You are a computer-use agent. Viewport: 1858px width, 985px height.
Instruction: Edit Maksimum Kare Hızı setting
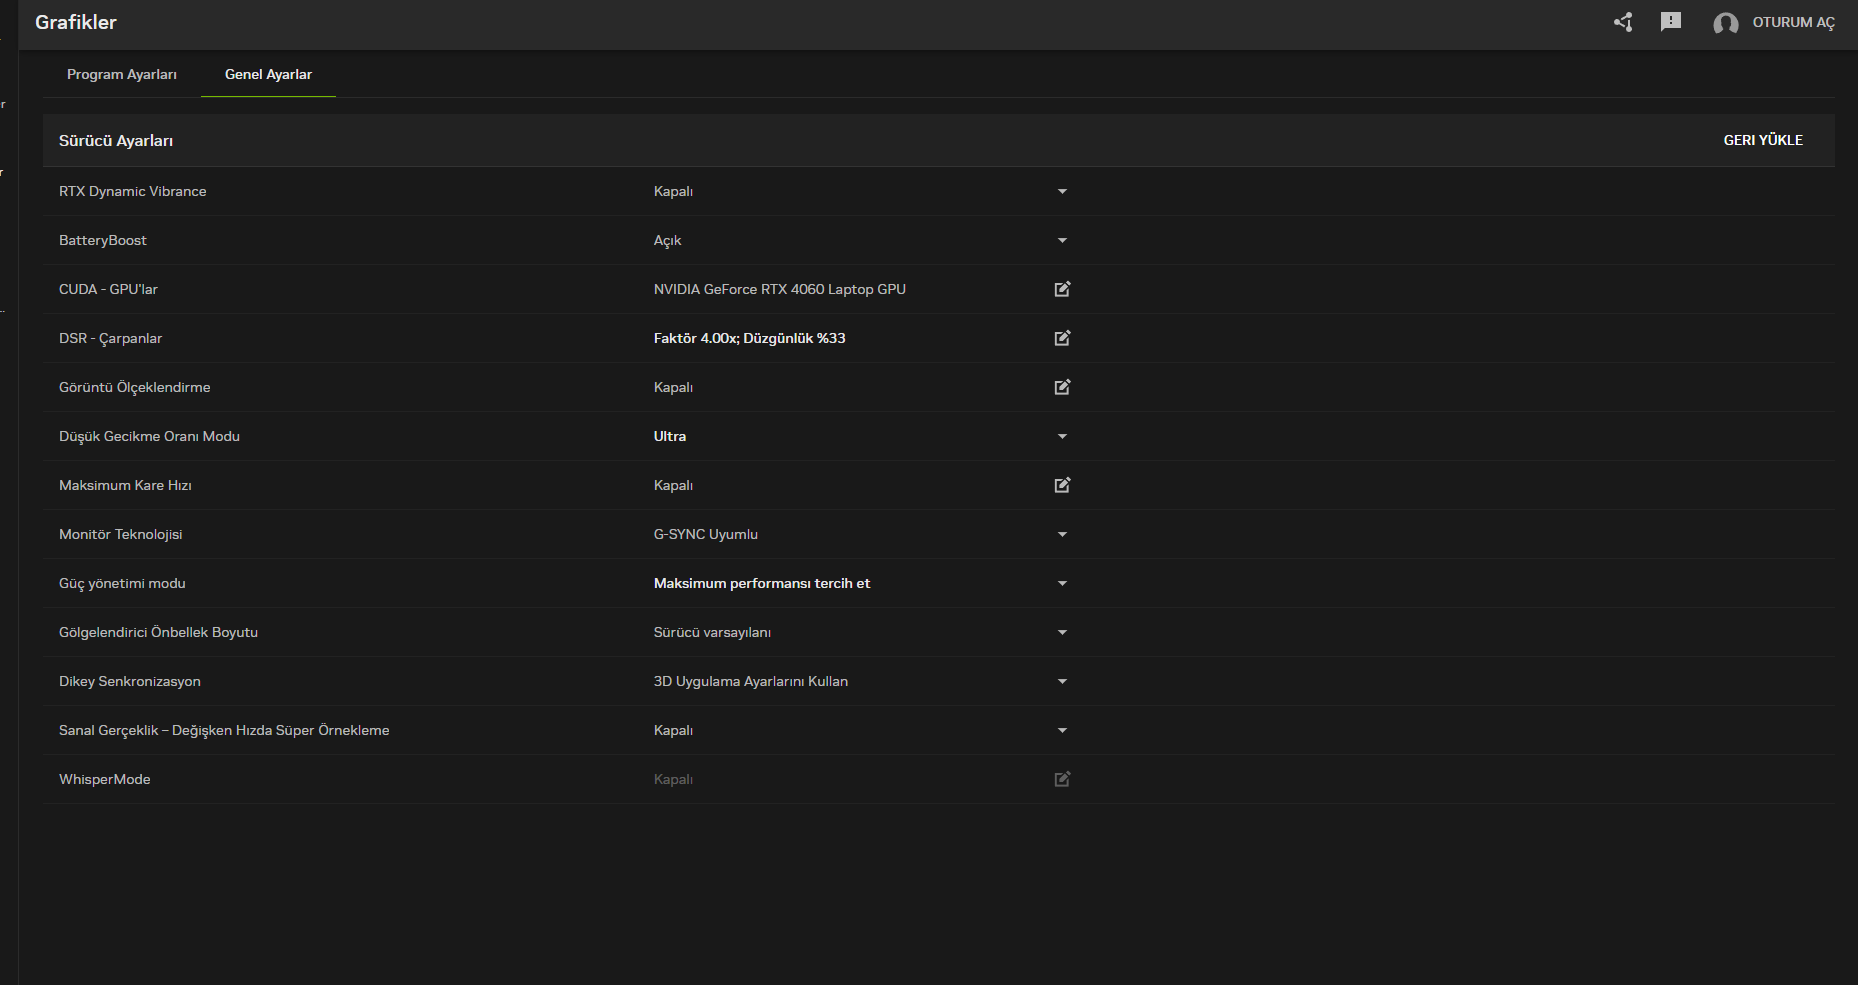pyautogui.click(x=1062, y=485)
